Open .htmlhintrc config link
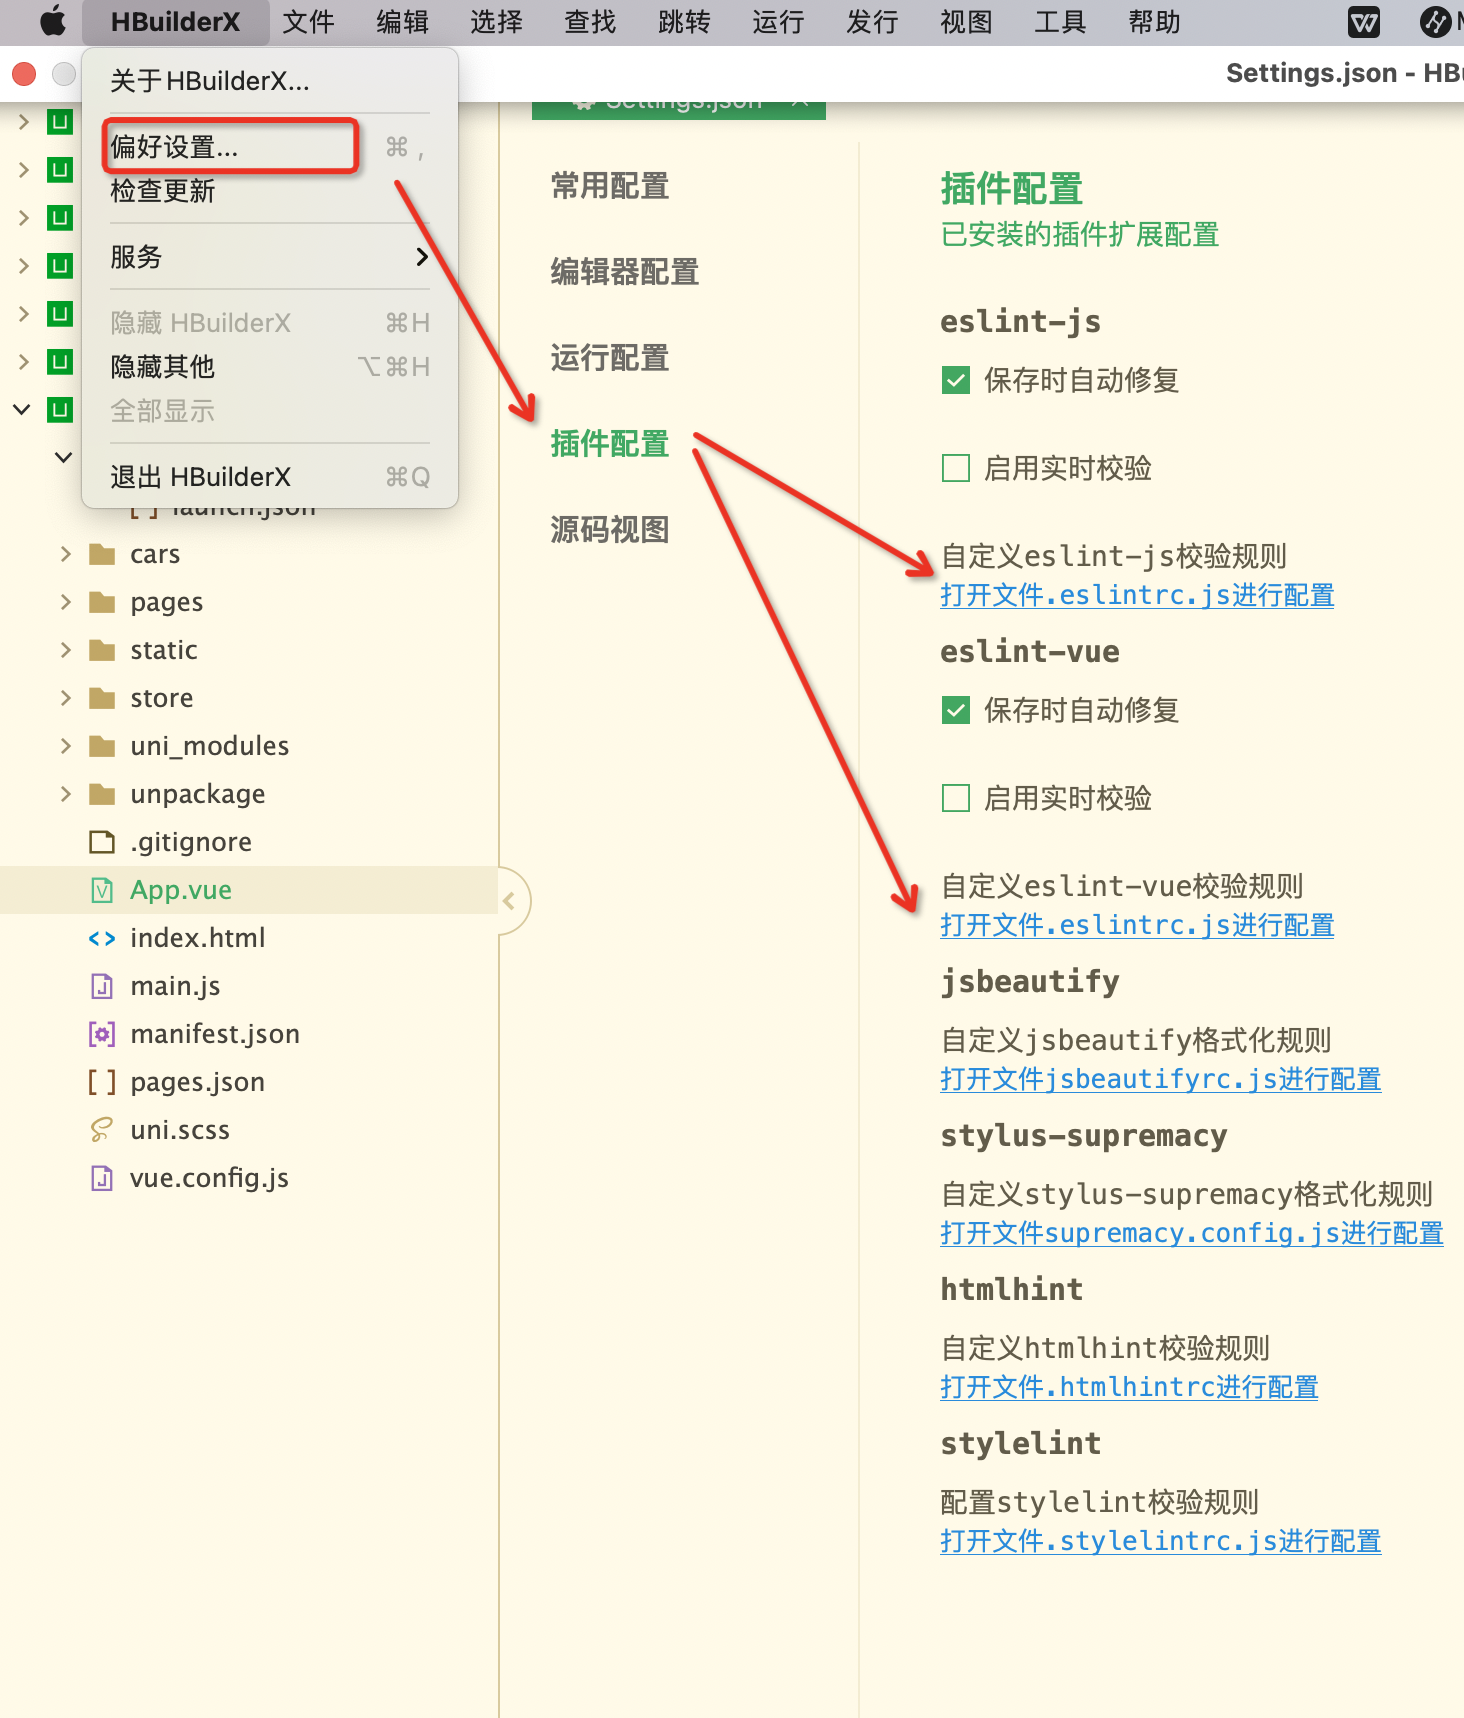The image size is (1464, 1718). click(1129, 1387)
